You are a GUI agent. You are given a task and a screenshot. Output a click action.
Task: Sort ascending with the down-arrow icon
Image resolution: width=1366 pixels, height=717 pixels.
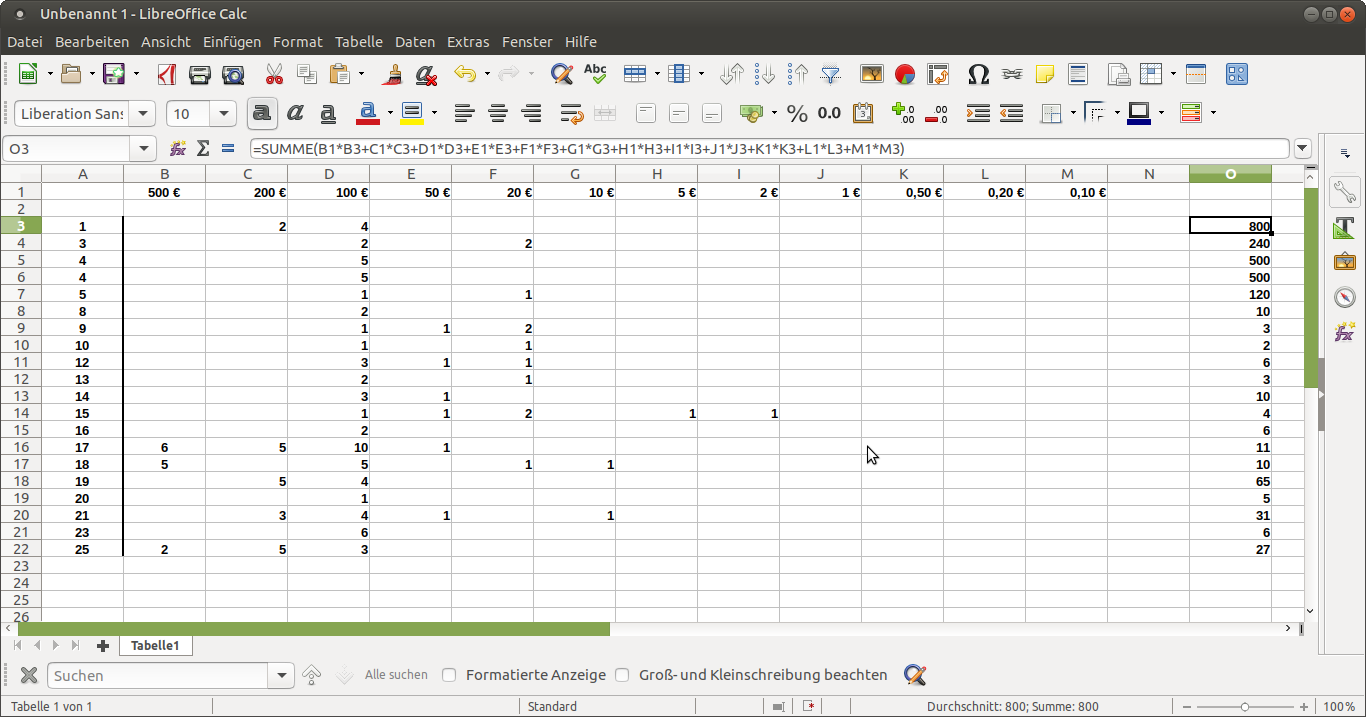tap(765, 74)
